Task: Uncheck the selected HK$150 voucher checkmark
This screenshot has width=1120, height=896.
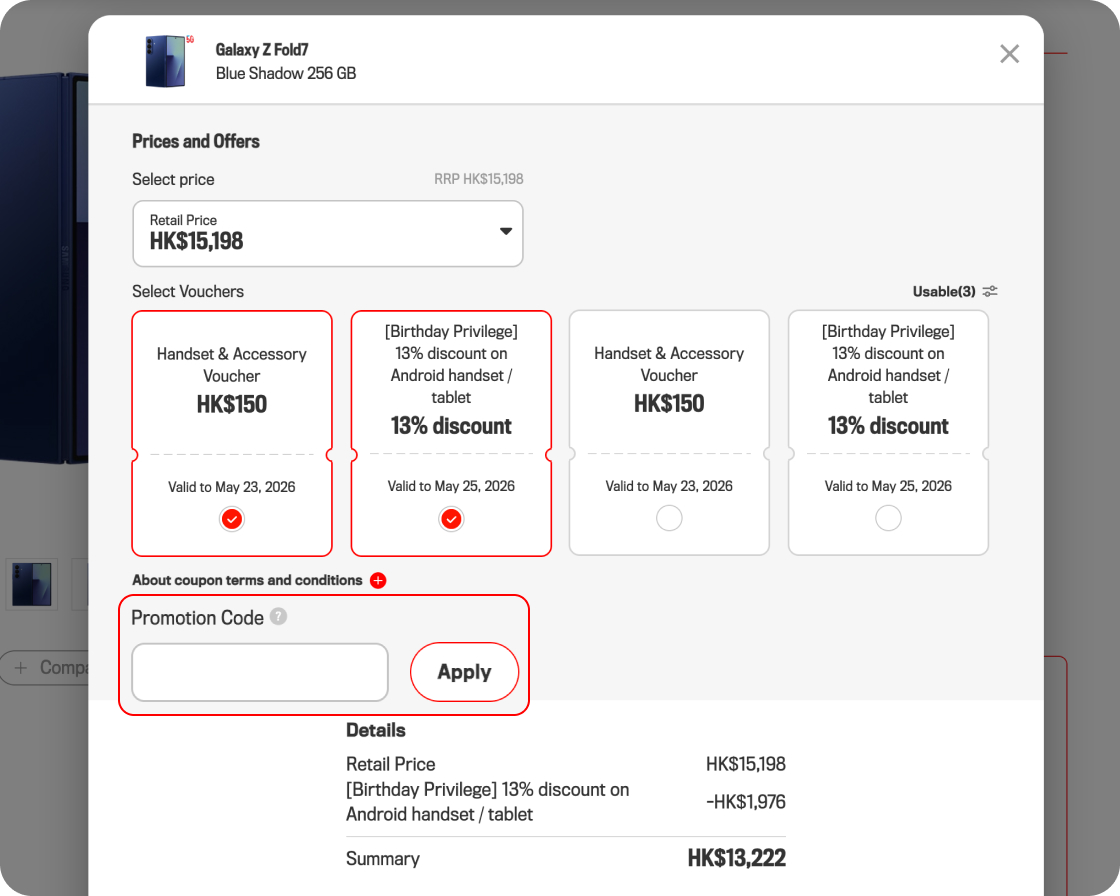Action: (232, 518)
